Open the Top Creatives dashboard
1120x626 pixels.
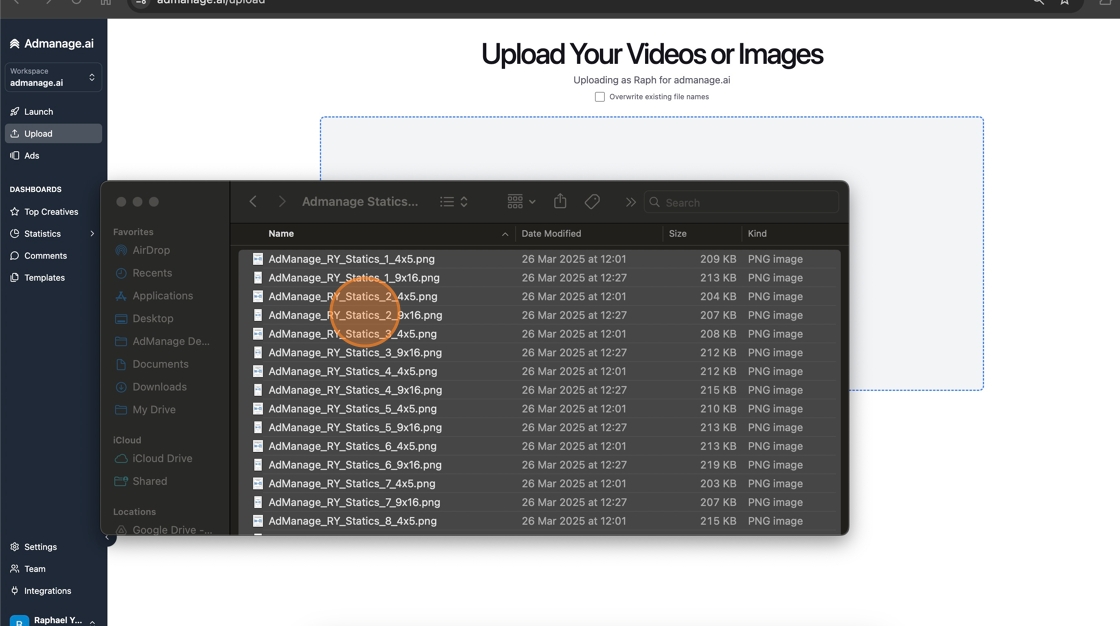(x=53, y=212)
